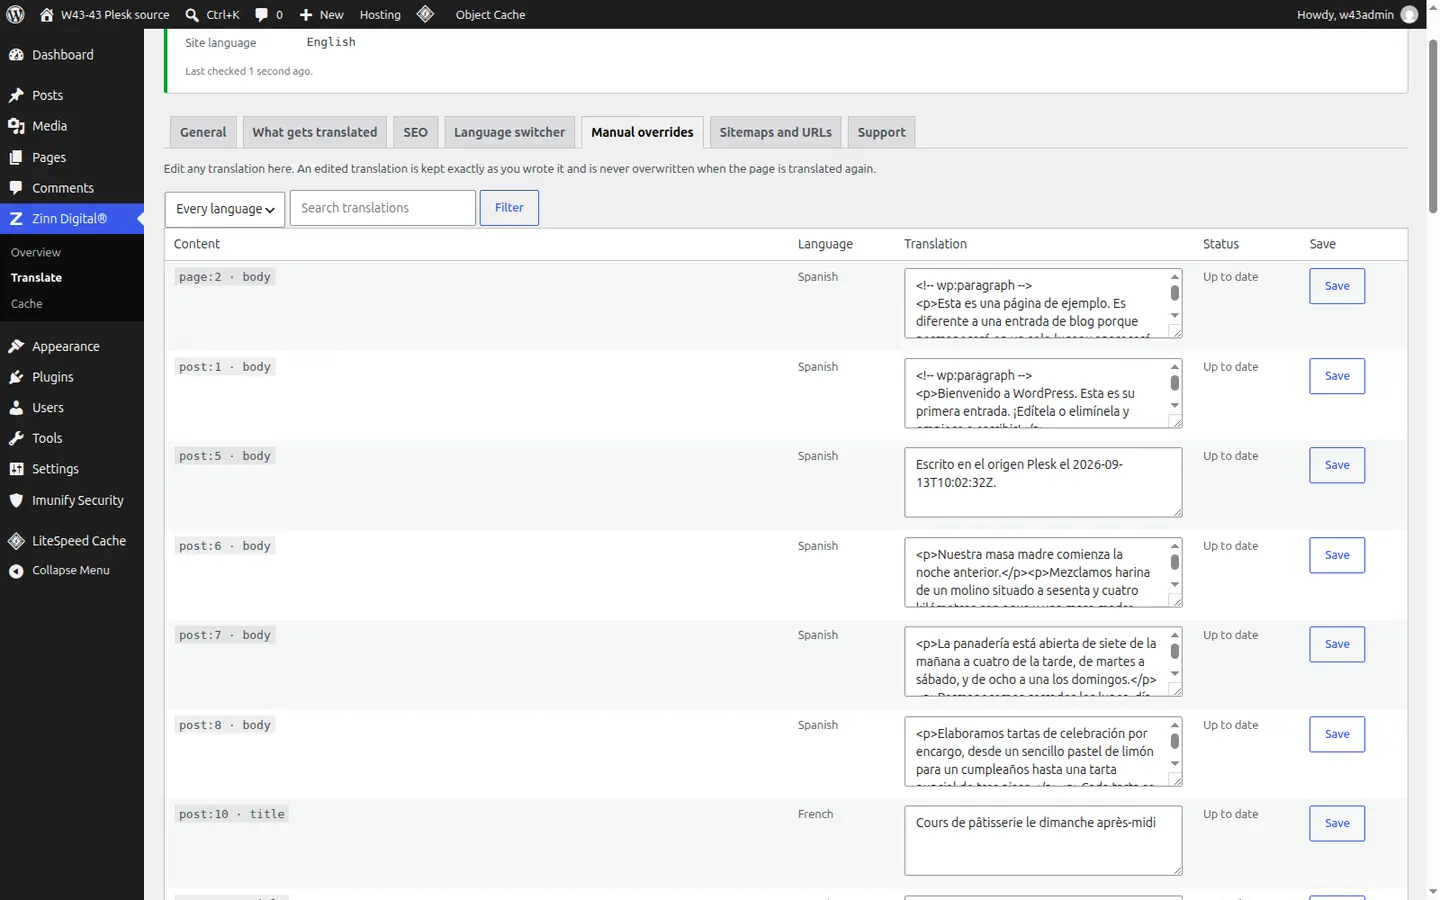Click the diamond LiteSpeed icon in the admin bar
The height and width of the screenshot is (900, 1440).
[425, 14]
